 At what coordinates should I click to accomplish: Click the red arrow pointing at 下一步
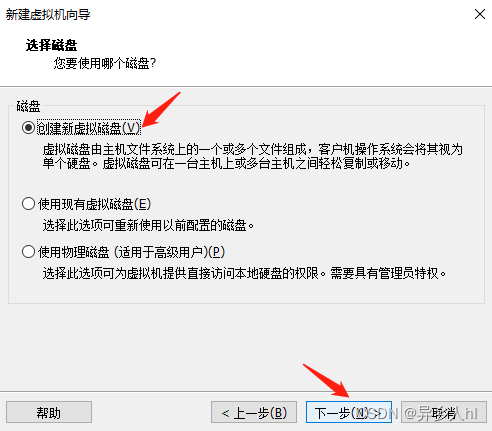(326, 381)
